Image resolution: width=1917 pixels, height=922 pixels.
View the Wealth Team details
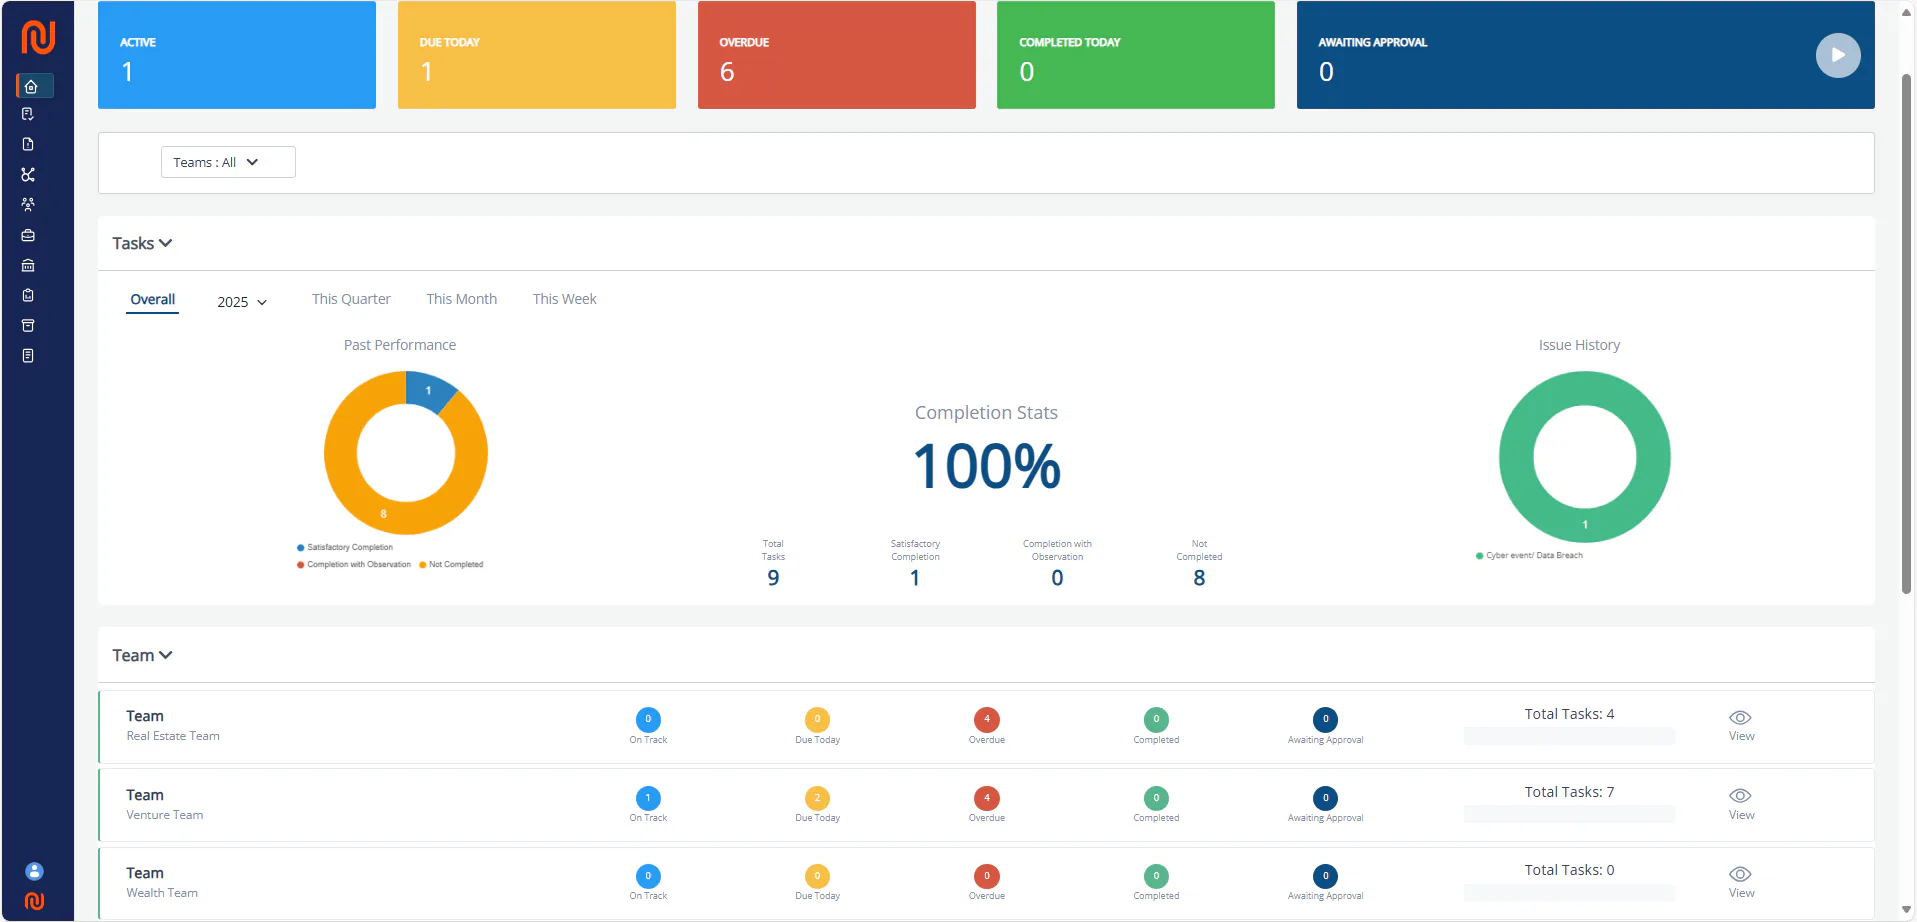pos(1740,882)
